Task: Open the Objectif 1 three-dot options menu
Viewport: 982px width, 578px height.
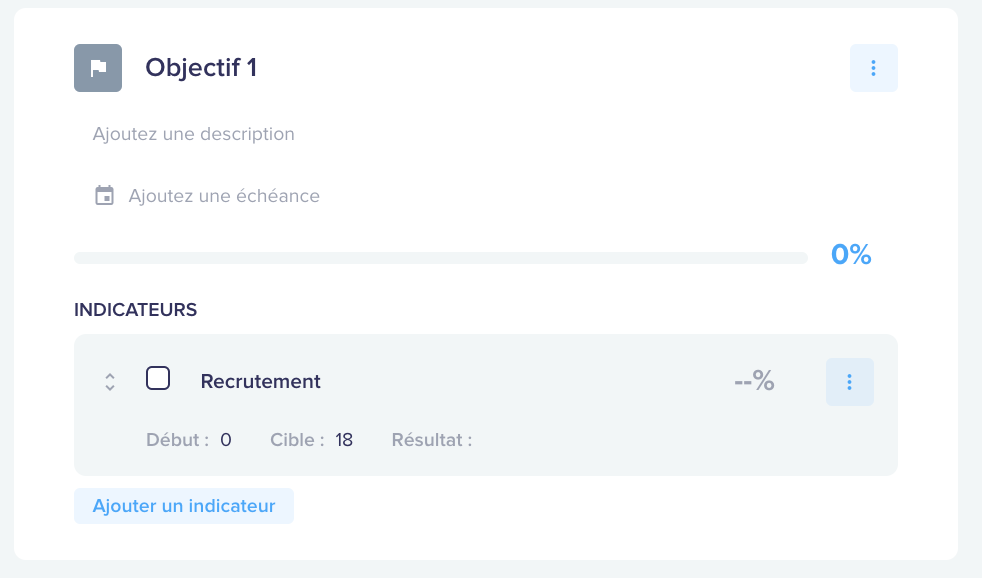Action: [x=874, y=68]
